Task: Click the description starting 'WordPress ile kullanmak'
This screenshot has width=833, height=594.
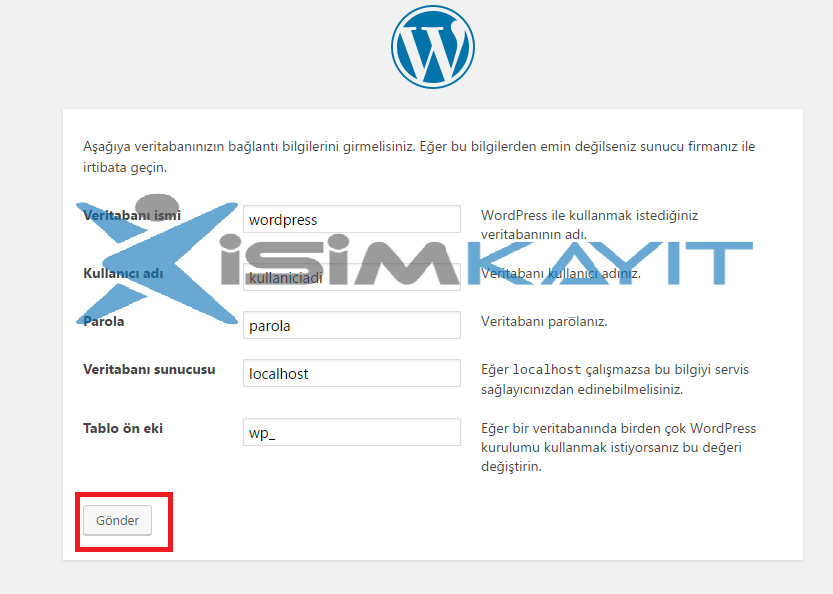Action: (x=589, y=225)
